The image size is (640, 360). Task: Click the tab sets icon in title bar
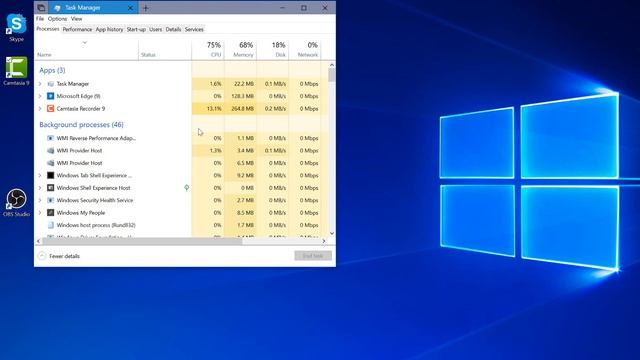click(41, 7)
